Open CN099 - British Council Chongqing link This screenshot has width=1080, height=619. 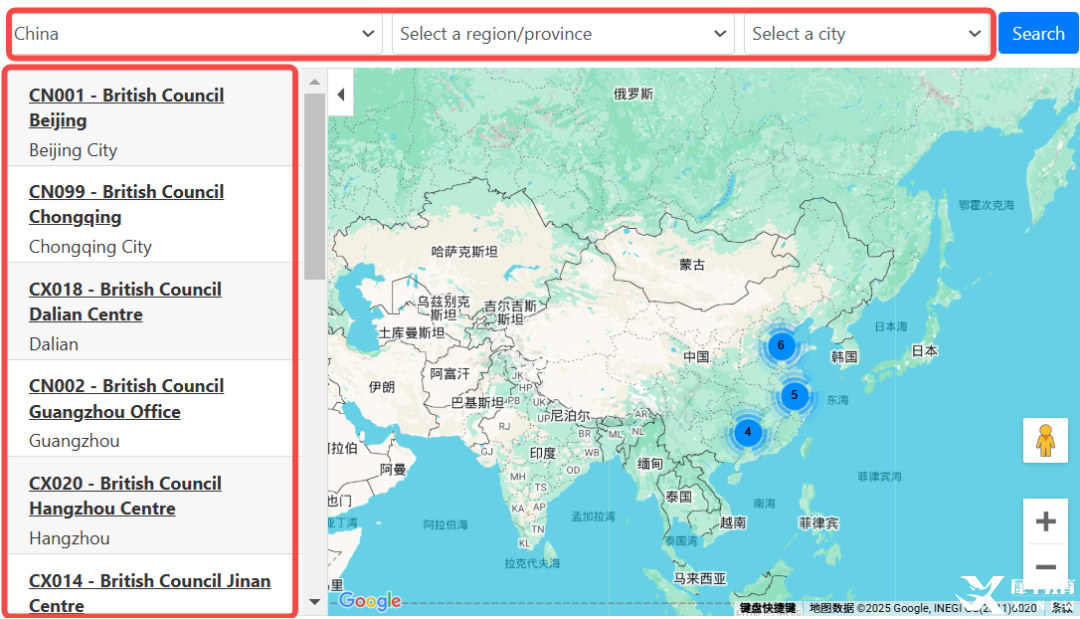[x=126, y=204]
